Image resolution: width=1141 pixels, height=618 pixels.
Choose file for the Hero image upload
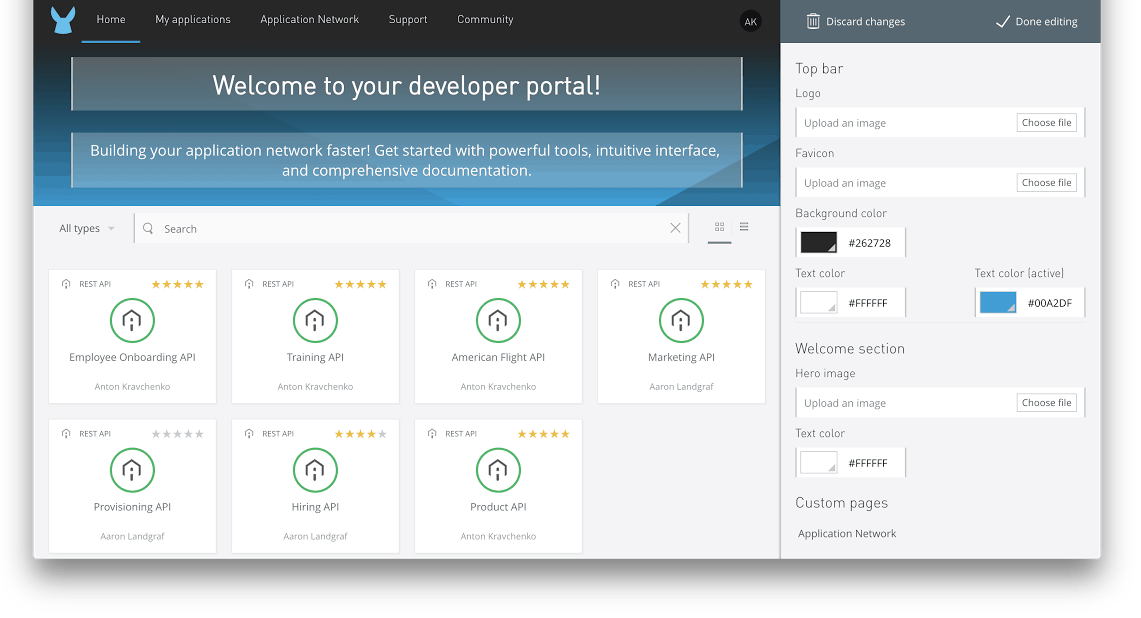pyautogui.click(x=1046, y=403)
